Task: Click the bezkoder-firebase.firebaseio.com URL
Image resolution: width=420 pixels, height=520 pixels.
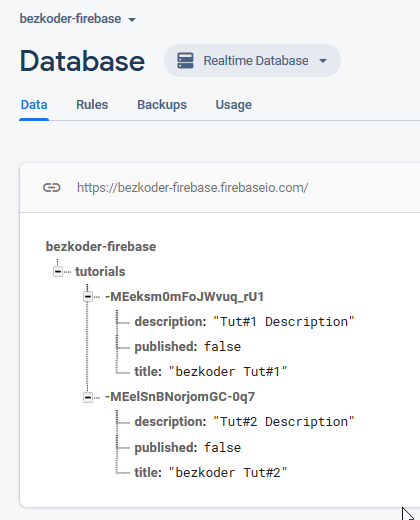Action: 192,188
